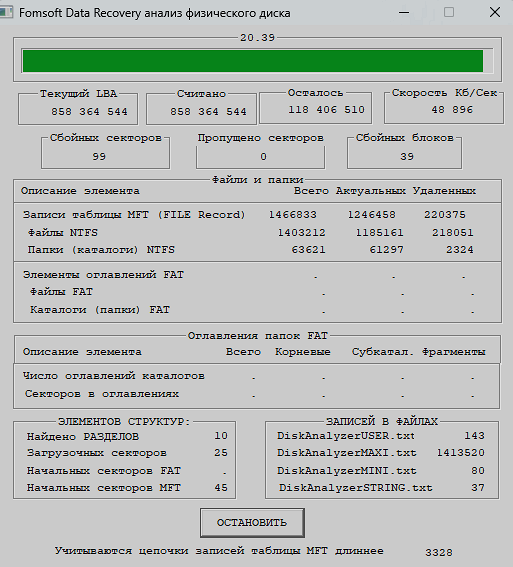This screenshot has width=513, height=567.
Task: Click the DiskAnalyzerSTRING.txt entry
Action: [356, 488]
